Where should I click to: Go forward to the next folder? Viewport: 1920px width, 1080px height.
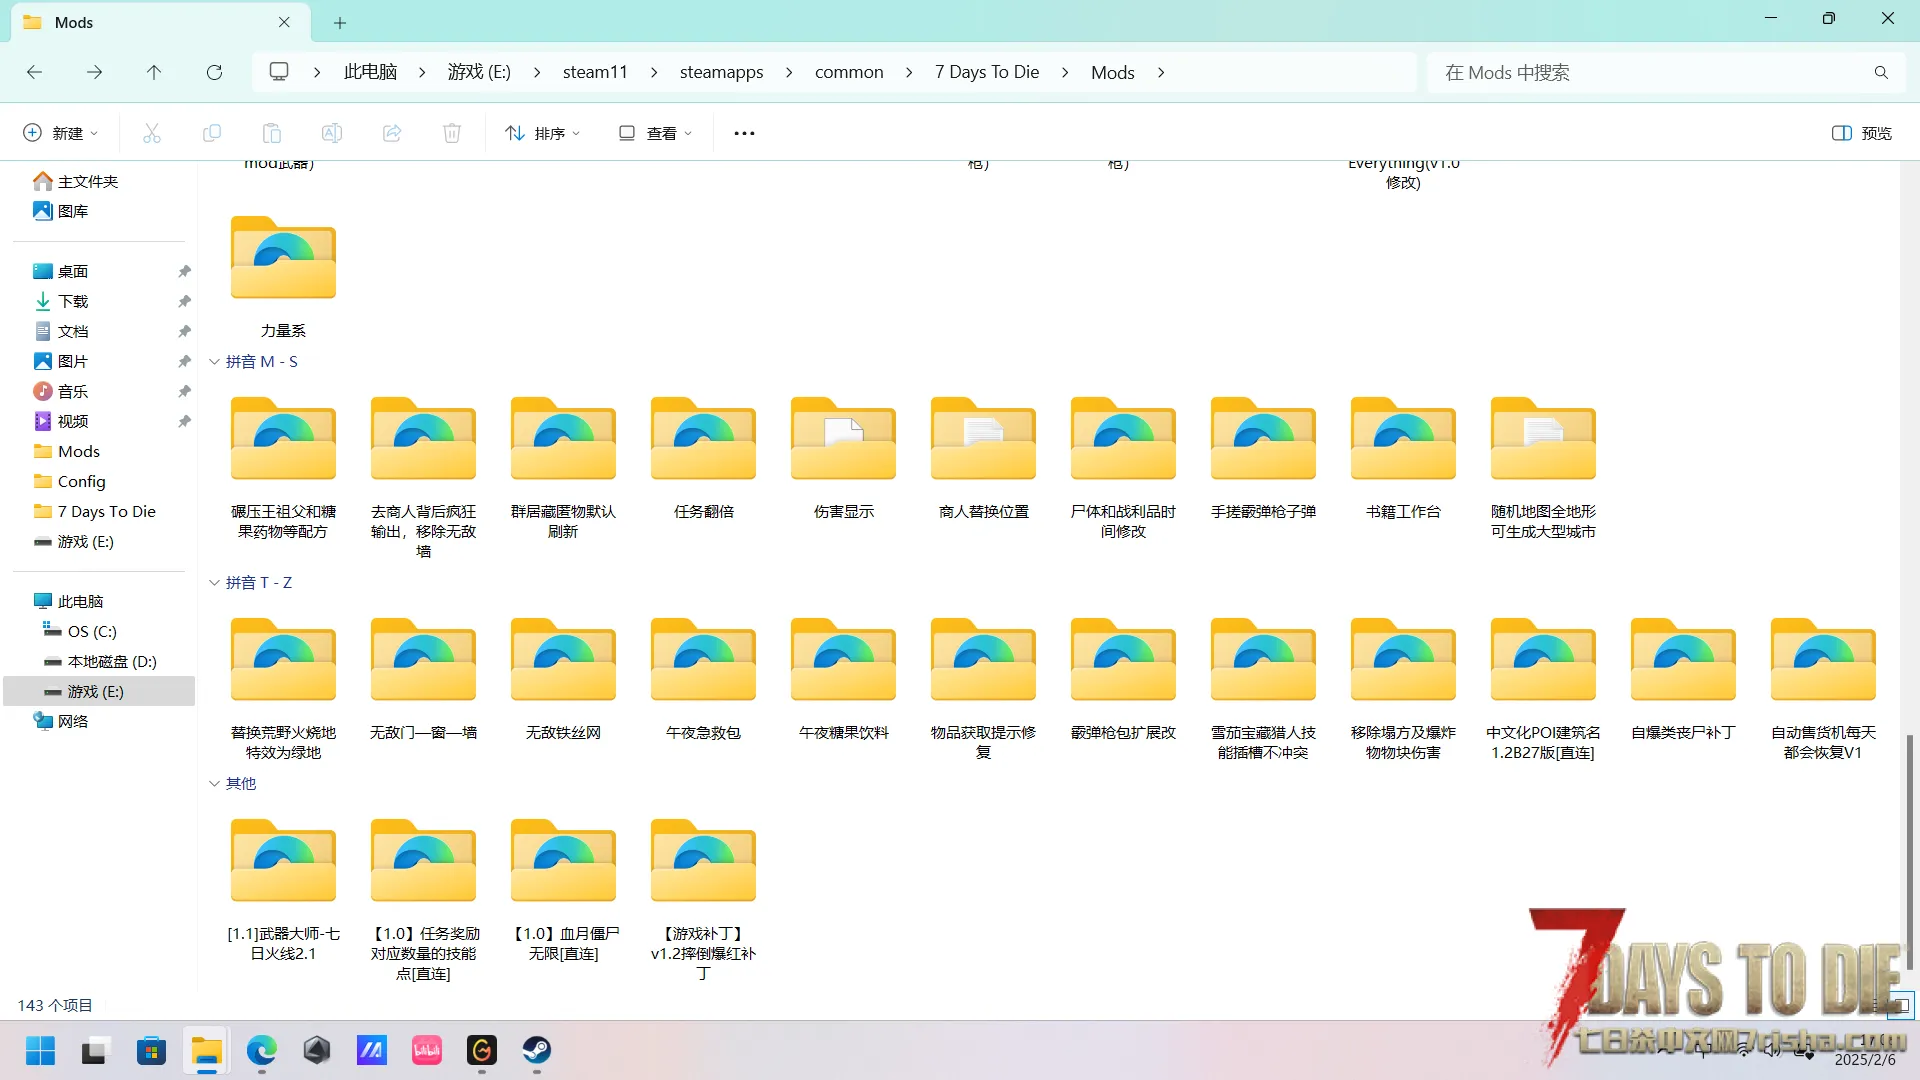(x=94, y=72)
